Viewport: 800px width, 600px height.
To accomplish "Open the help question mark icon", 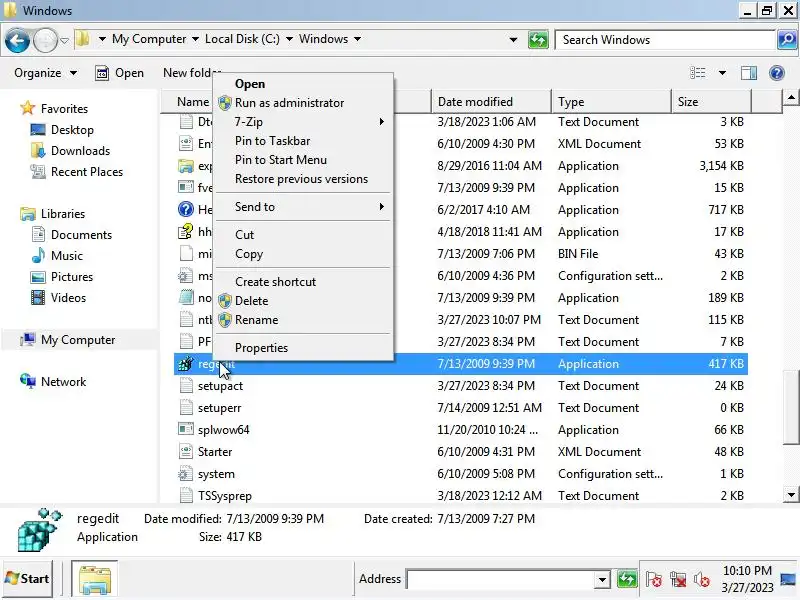I will [x=776, y=73].
